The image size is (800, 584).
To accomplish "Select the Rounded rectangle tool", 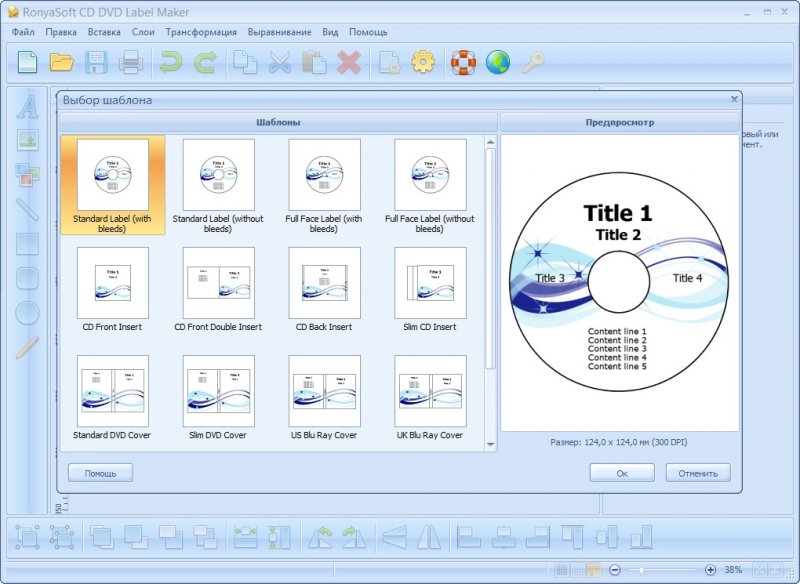I will (28, 278).
